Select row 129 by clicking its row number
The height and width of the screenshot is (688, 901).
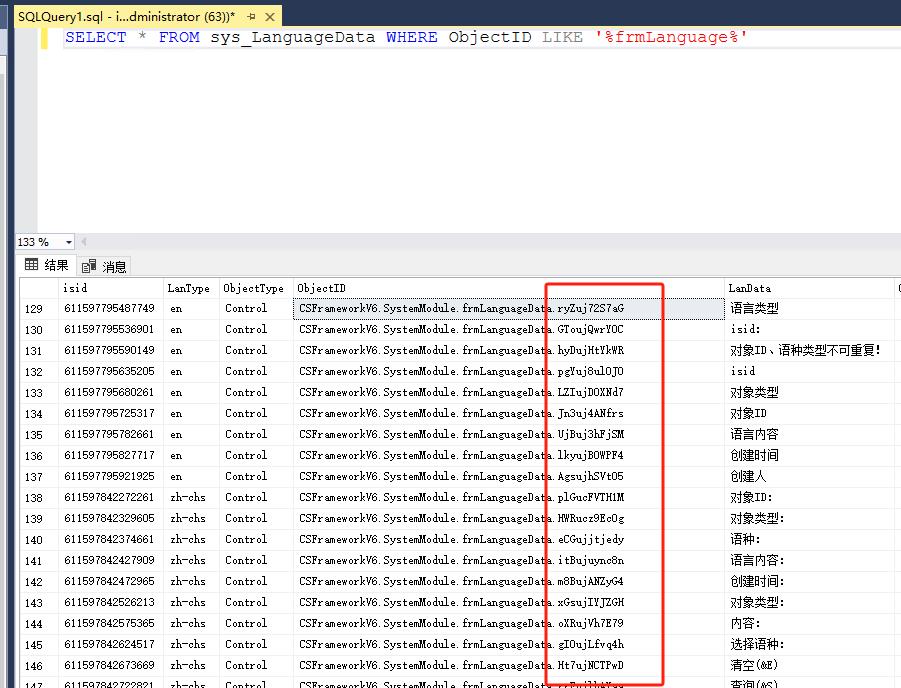(x=31, y=308)
